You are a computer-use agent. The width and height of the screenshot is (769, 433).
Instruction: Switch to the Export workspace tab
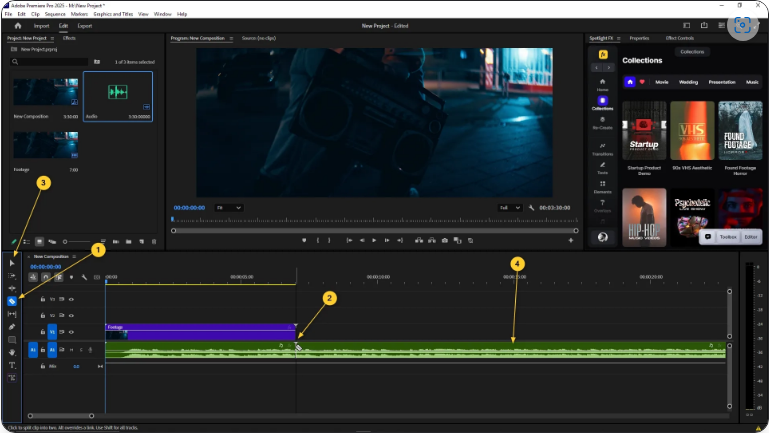[x=85, y=26]
